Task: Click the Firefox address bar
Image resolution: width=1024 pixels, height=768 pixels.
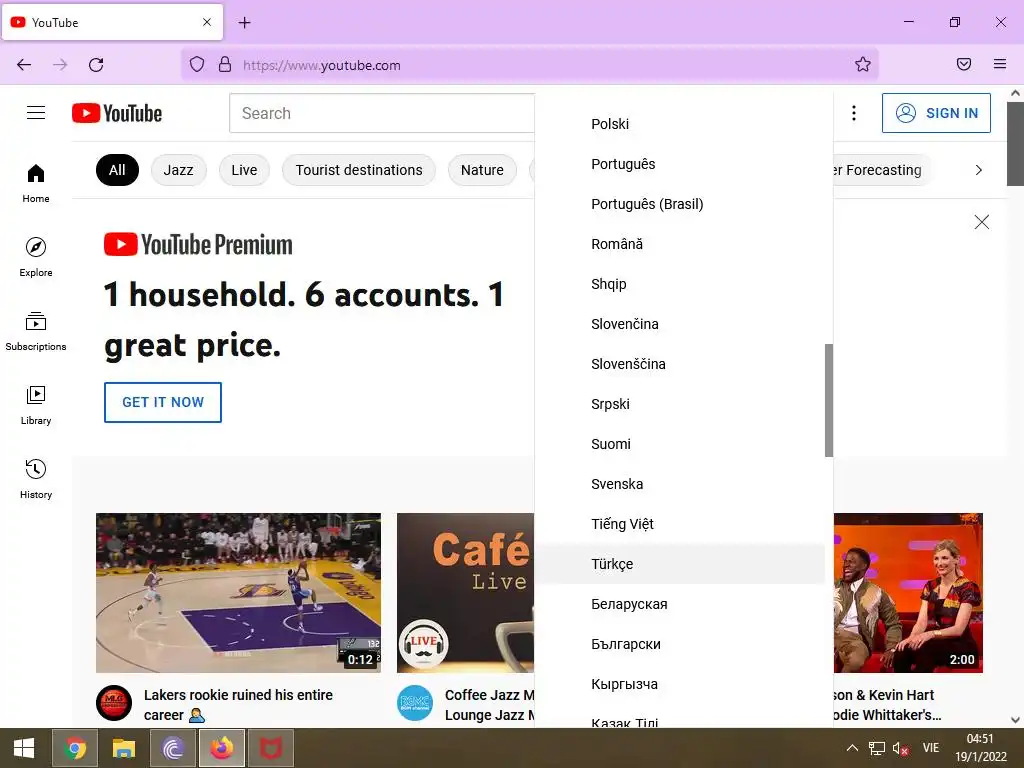Action: 529,65
